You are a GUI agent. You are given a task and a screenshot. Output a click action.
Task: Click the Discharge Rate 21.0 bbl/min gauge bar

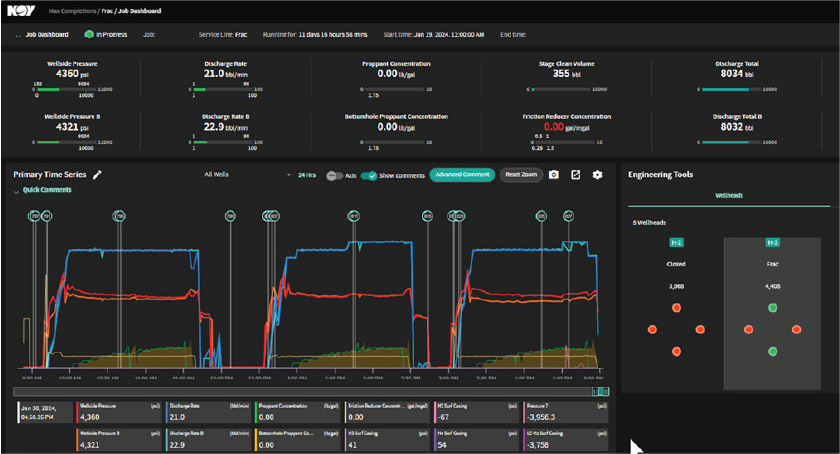(223, 90)
